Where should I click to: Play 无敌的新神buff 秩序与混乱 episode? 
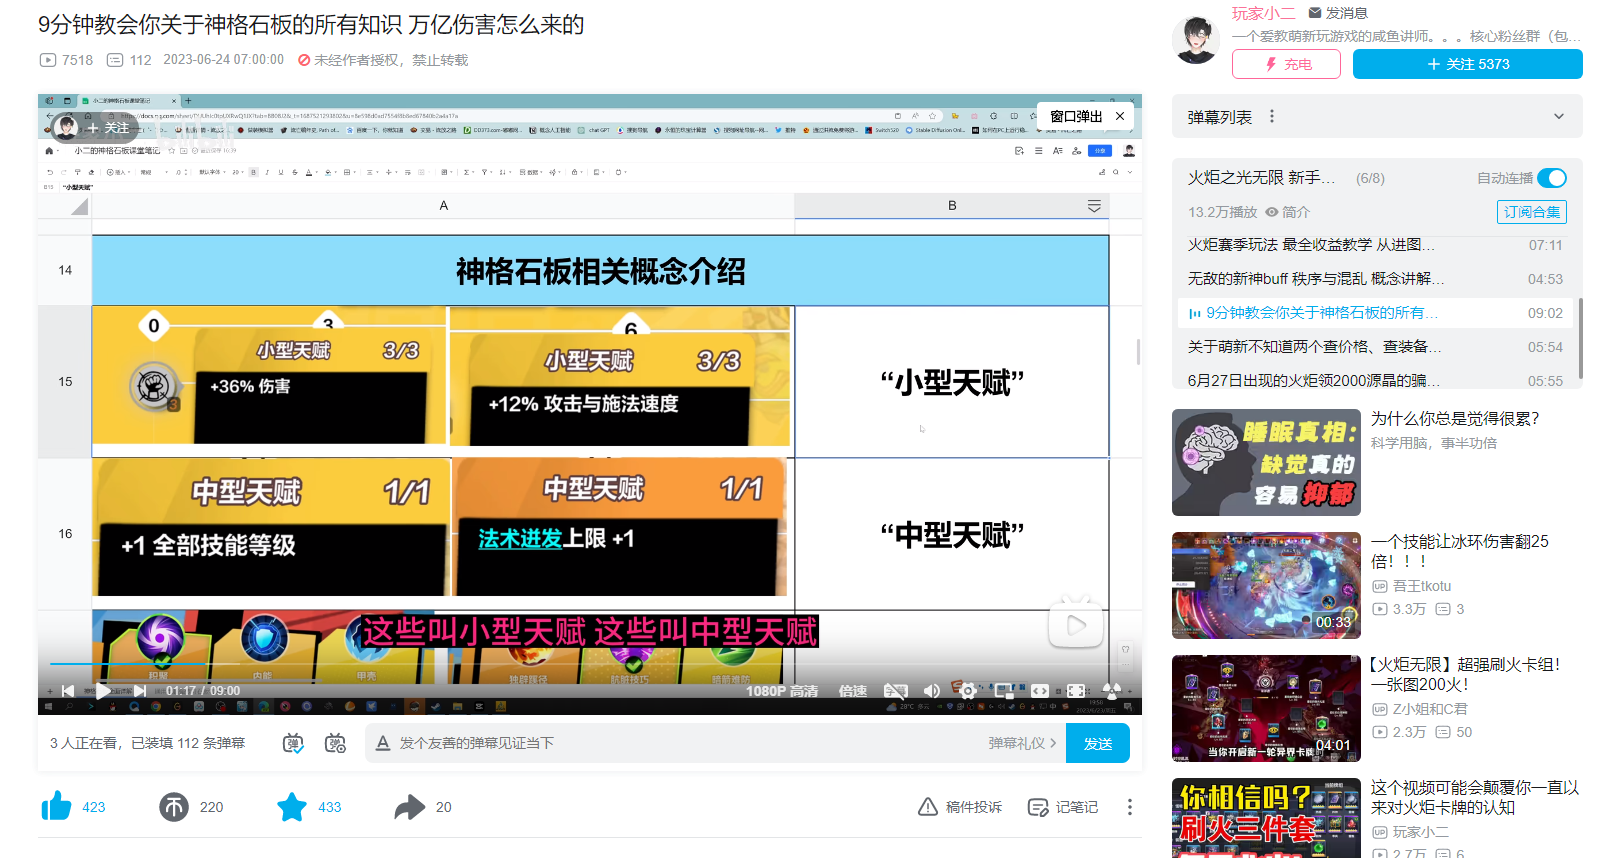click(x=1375, y=279)
